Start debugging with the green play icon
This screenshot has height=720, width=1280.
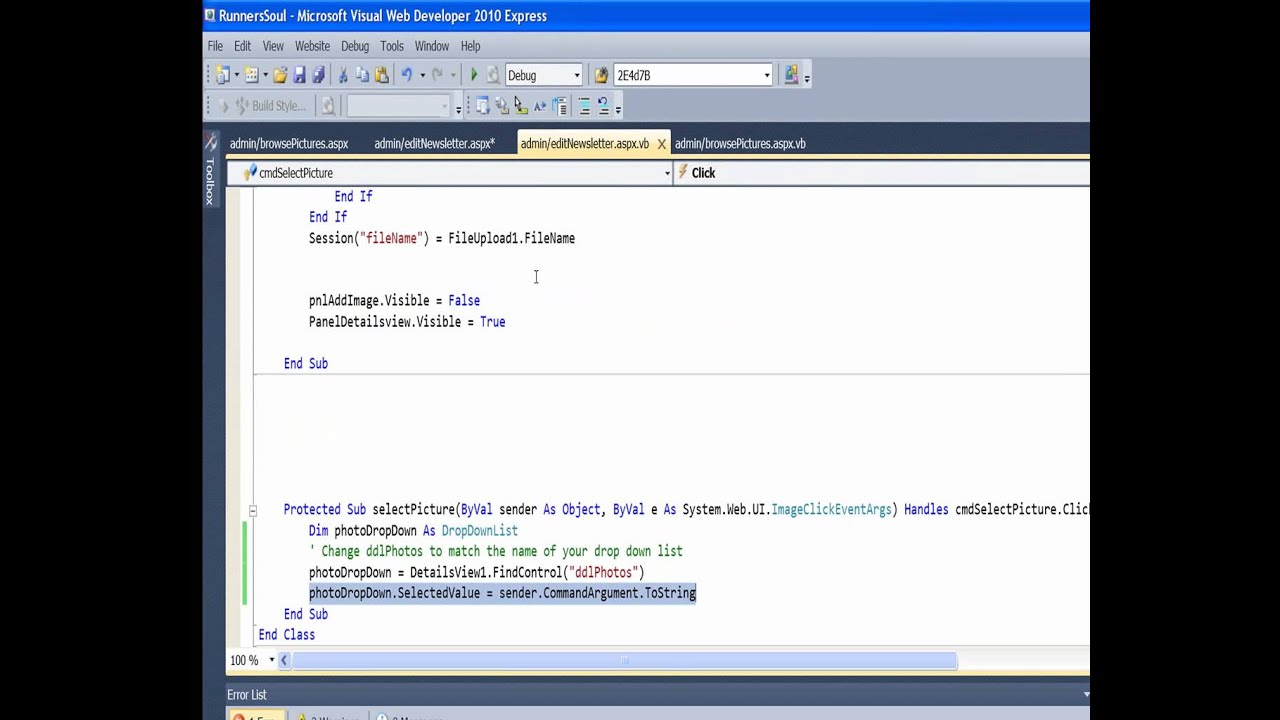(x=474, y=75)
